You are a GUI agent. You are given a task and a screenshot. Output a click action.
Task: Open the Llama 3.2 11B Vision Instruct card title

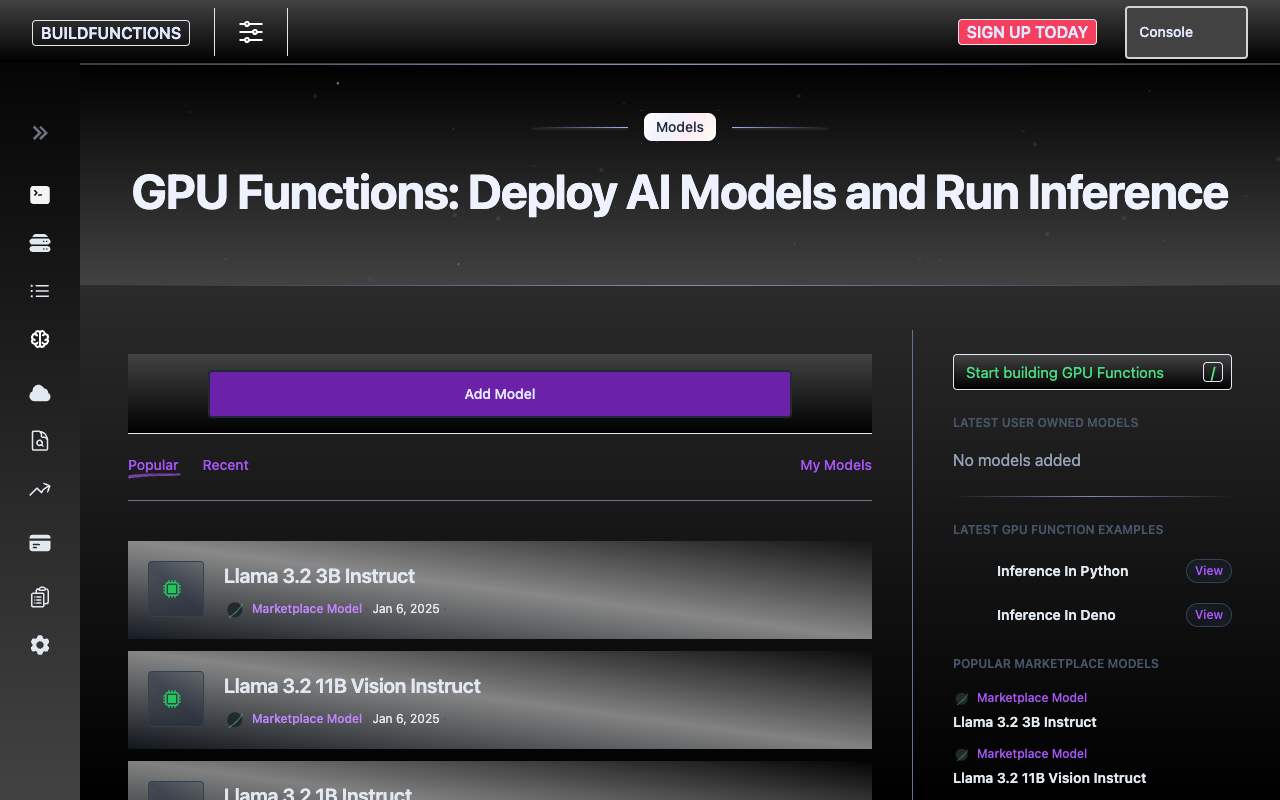[352, 686]
